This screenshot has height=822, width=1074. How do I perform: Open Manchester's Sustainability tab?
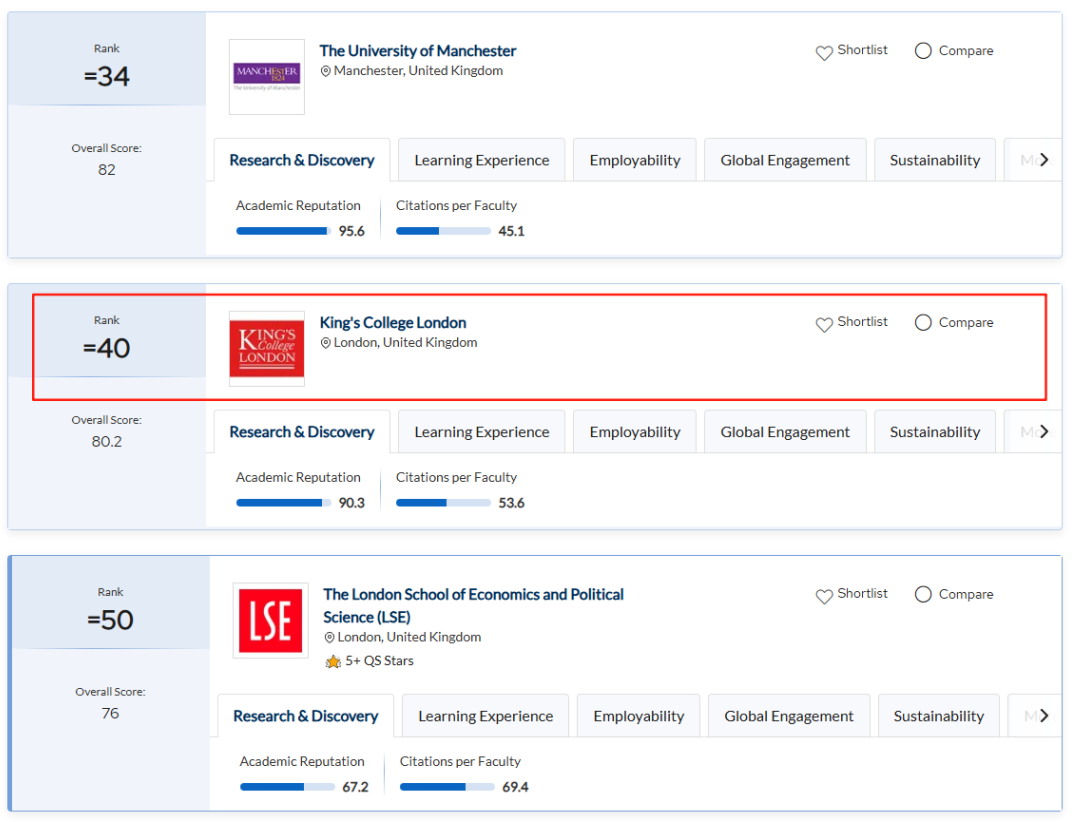pos(935,160)
